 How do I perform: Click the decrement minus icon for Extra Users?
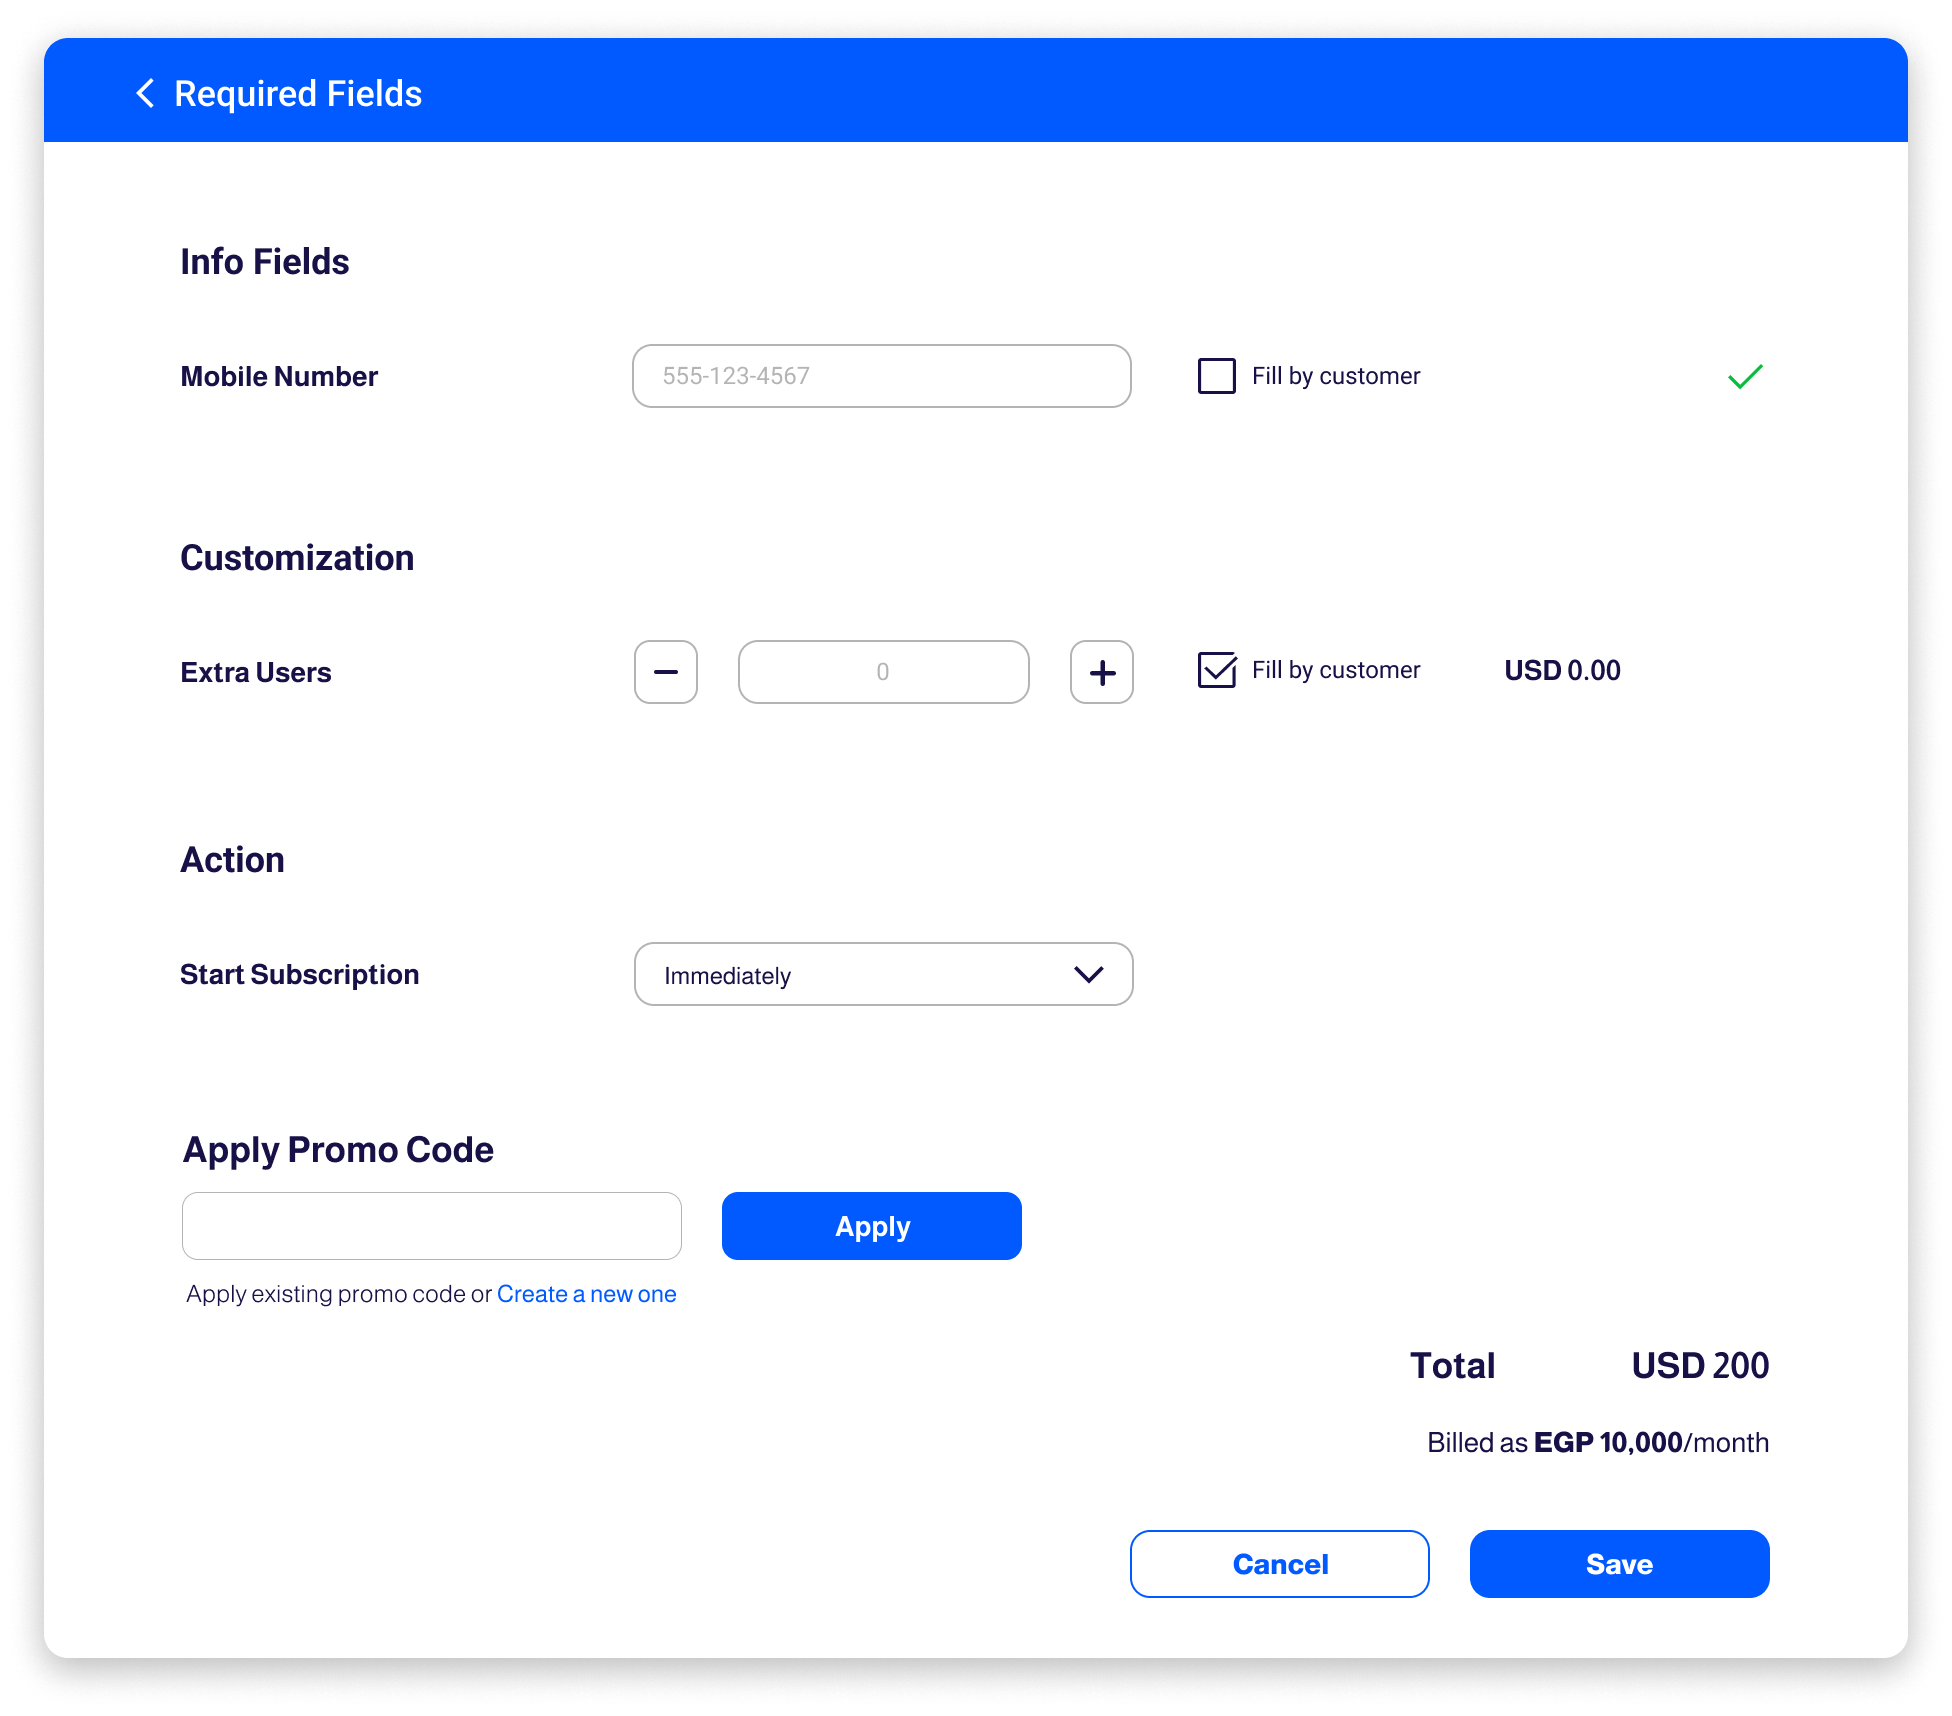coord(664,670)
